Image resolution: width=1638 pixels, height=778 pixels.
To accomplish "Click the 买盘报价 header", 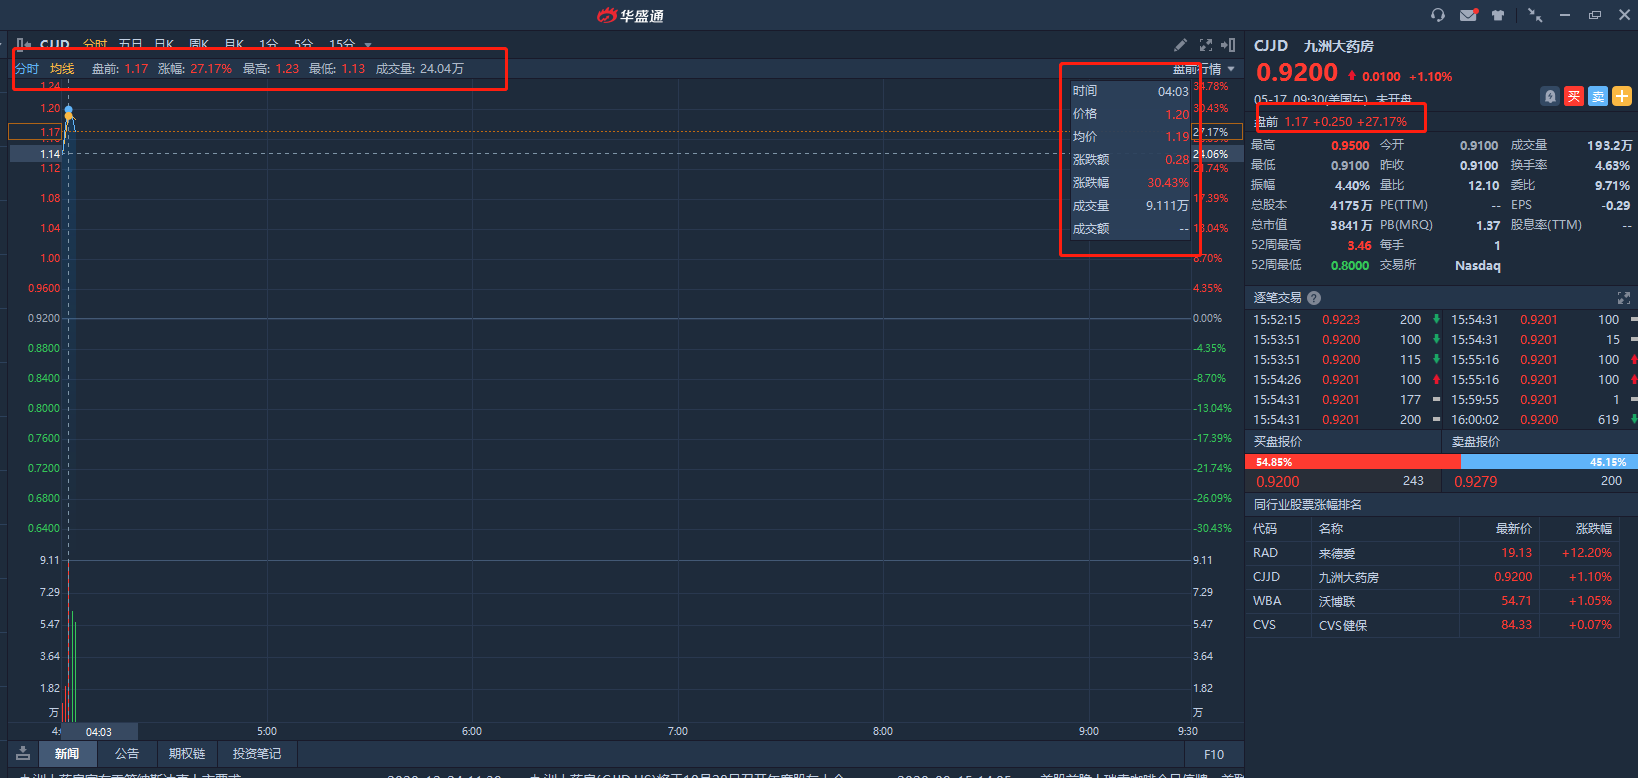I will [x=1278, y=442].
